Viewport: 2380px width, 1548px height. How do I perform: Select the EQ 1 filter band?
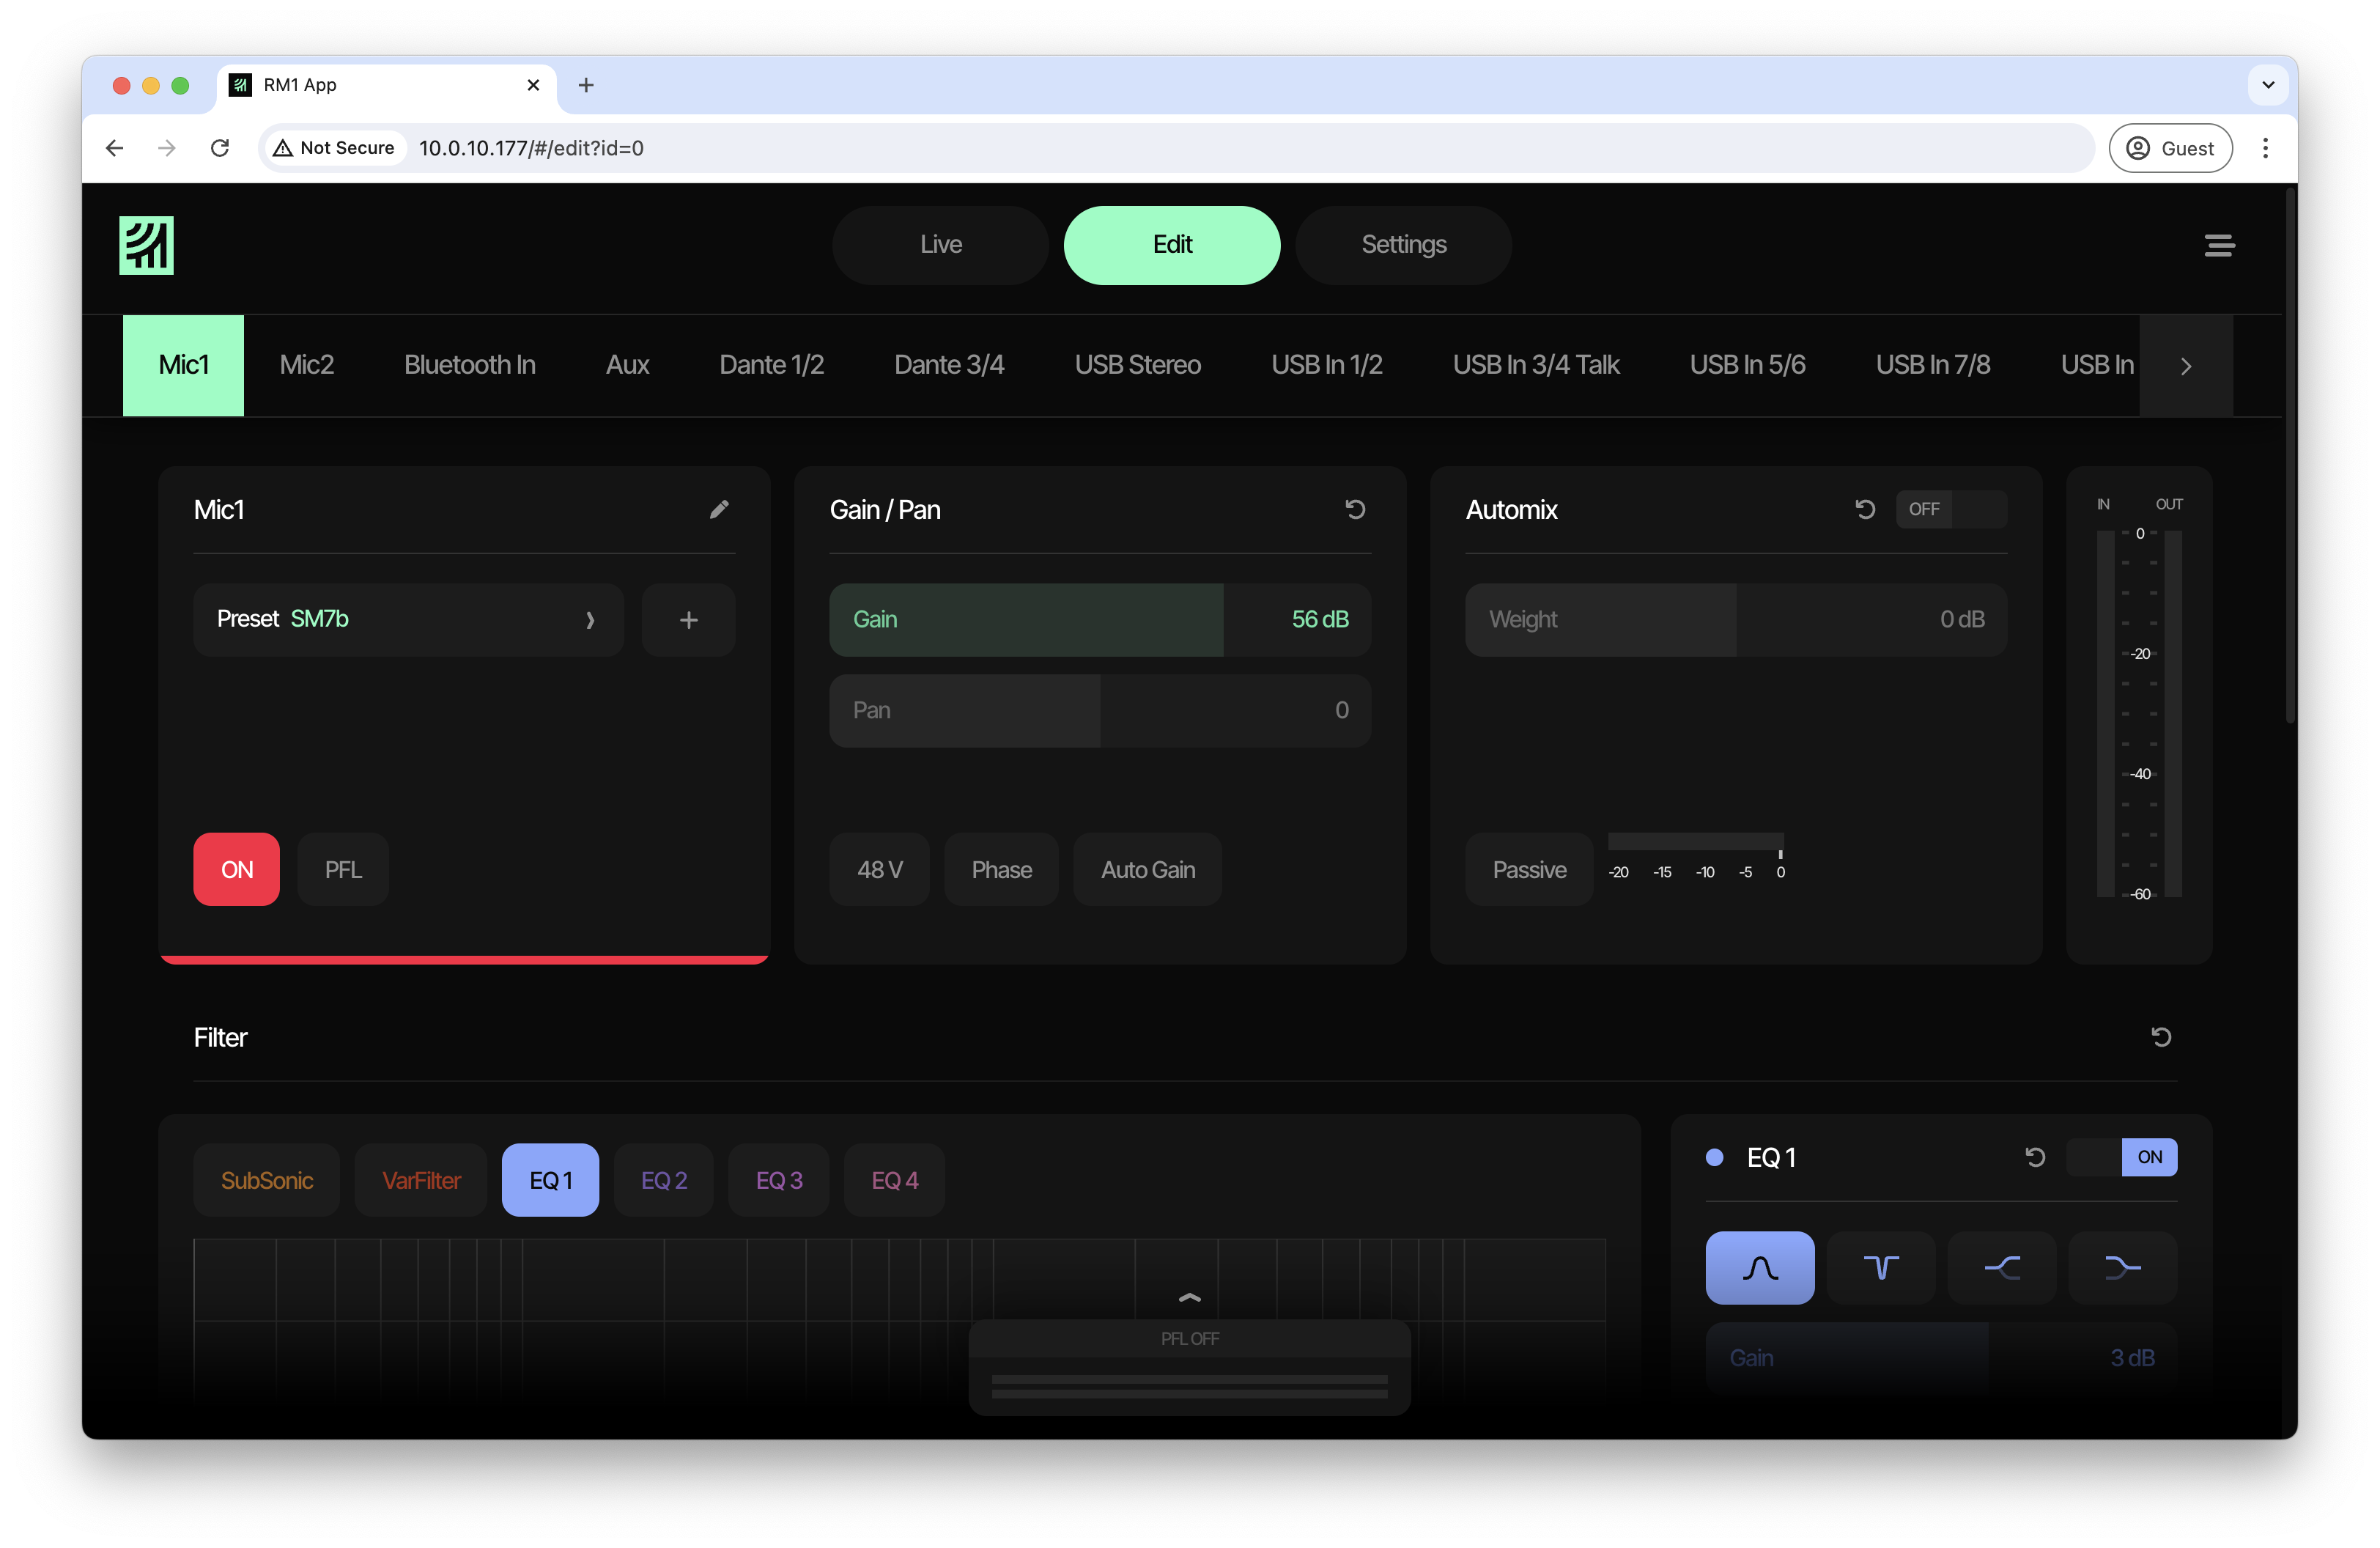pos(550,1180)
